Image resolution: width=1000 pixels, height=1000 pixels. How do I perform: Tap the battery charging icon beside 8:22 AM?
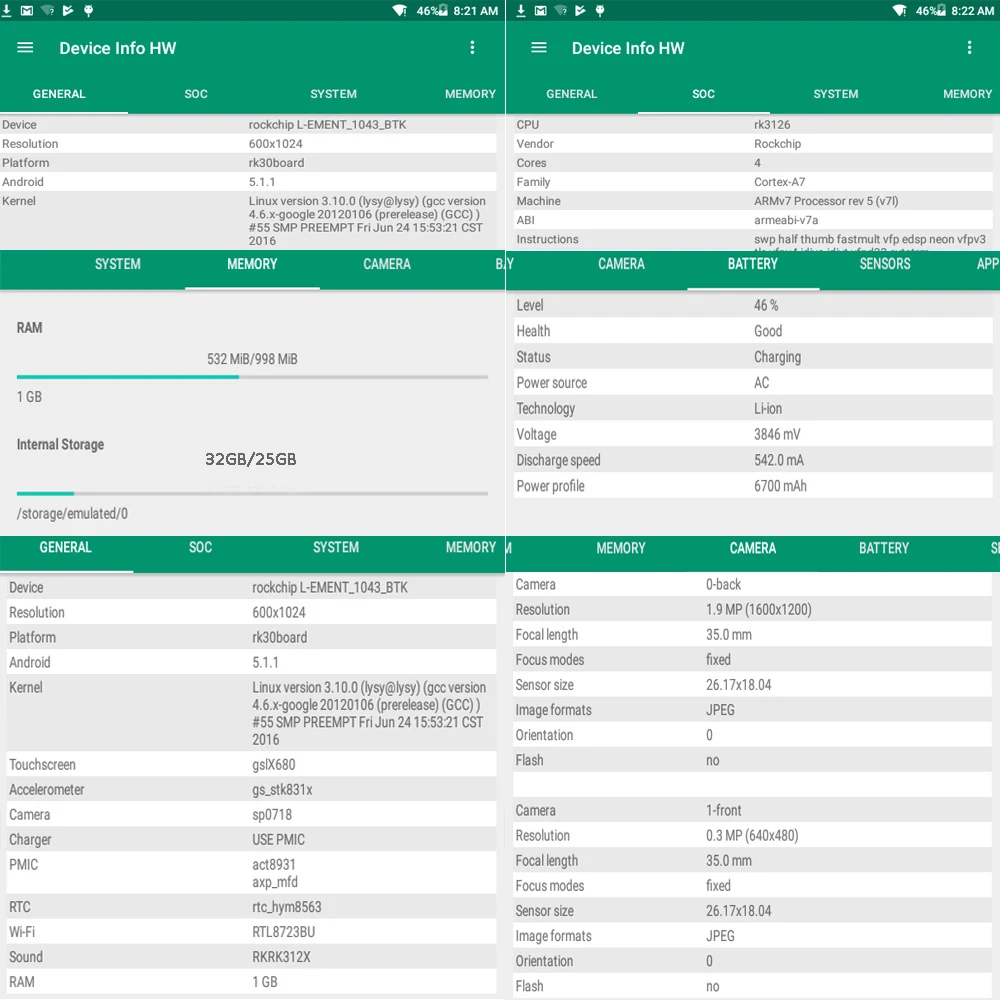click(x=941, y=10)
